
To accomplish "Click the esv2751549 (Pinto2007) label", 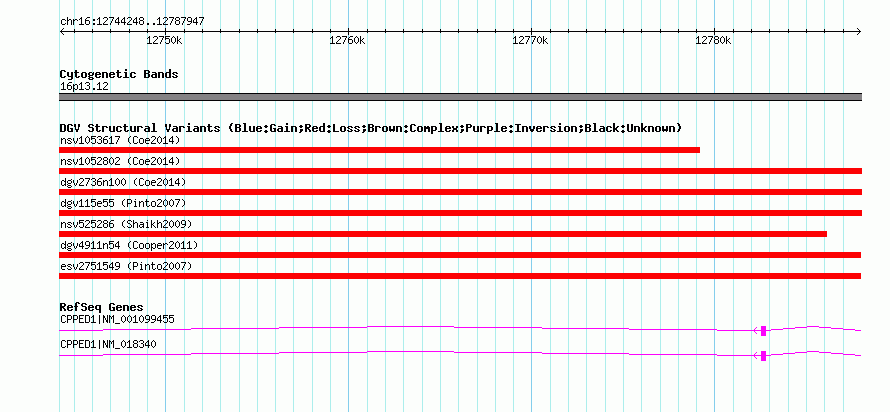I will (126, 266).
